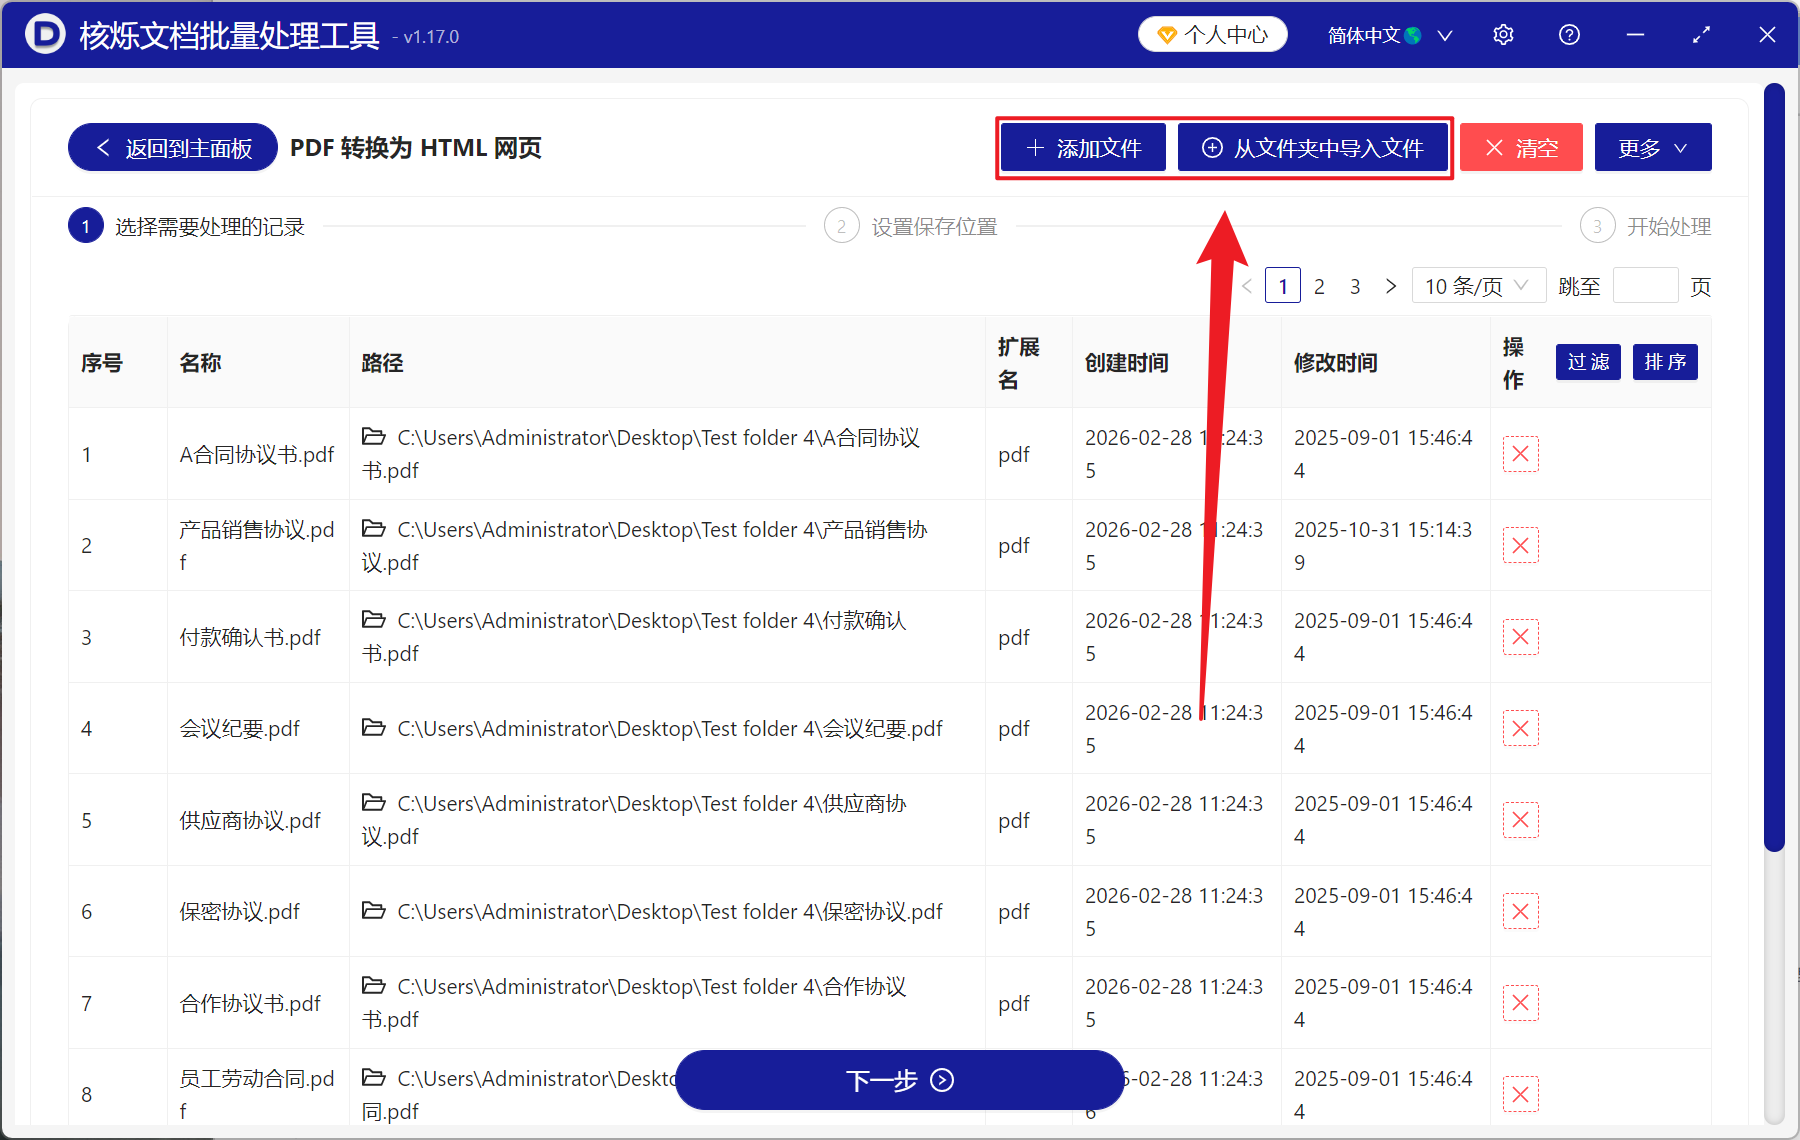Open the 过滤 filter options
Screen dimensions: 1800x1140
(1587, 362)
